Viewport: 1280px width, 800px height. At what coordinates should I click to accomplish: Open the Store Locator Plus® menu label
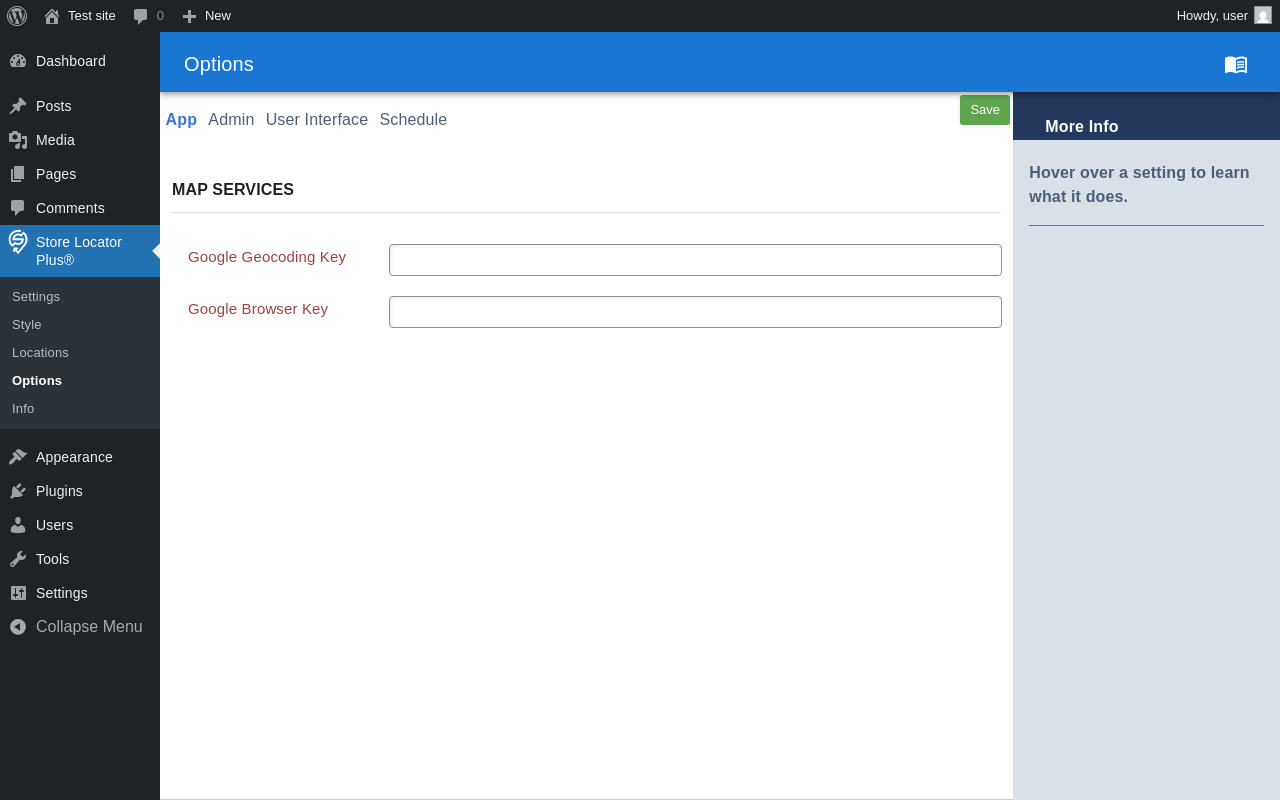pyautogui.click(x=79, y=251)
